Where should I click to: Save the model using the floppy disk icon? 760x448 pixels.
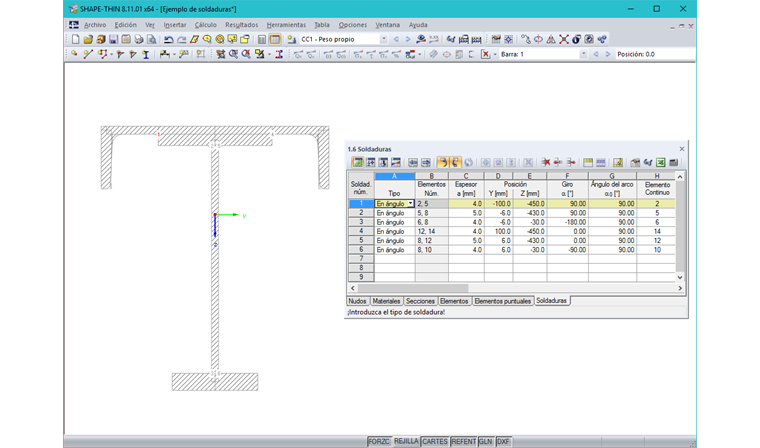113,39
